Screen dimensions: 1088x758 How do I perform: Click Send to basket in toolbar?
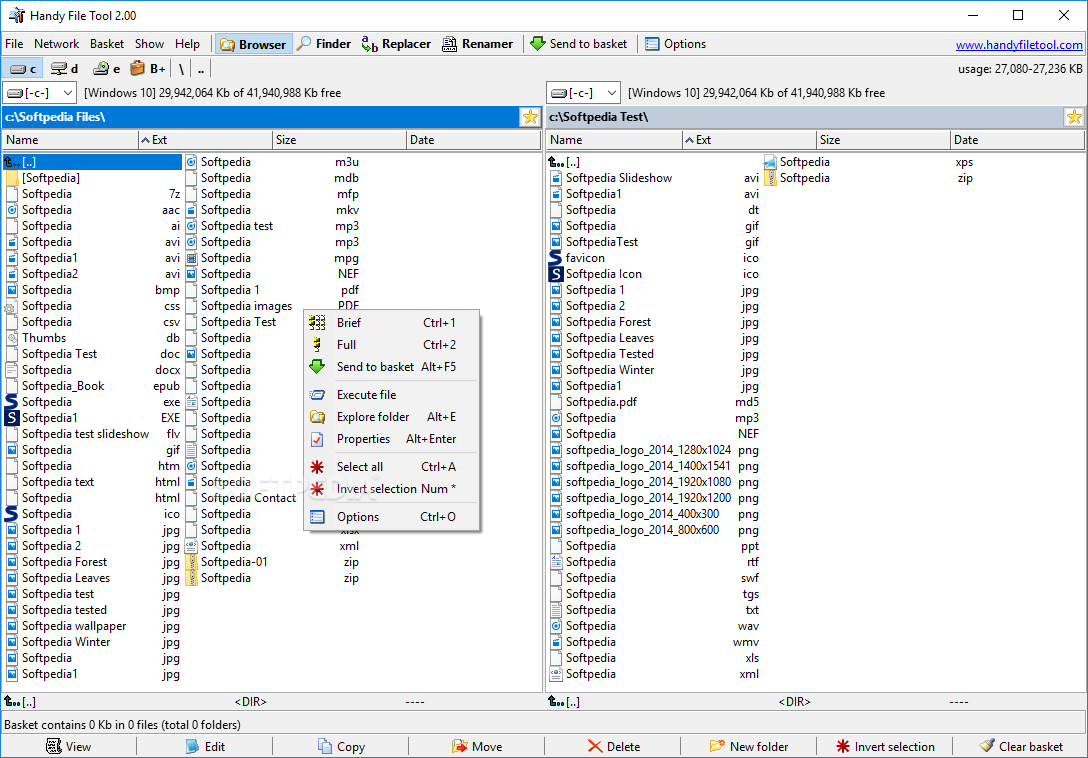pos(579,44)
